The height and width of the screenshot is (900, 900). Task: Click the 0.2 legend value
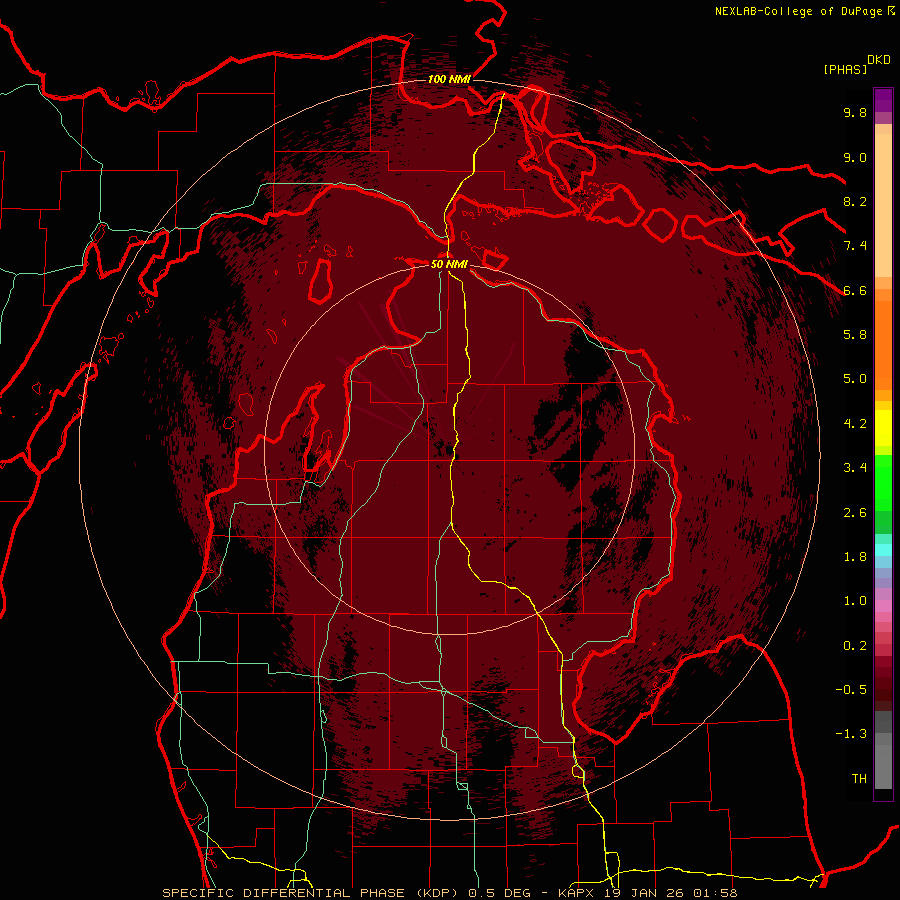[855, 646]
